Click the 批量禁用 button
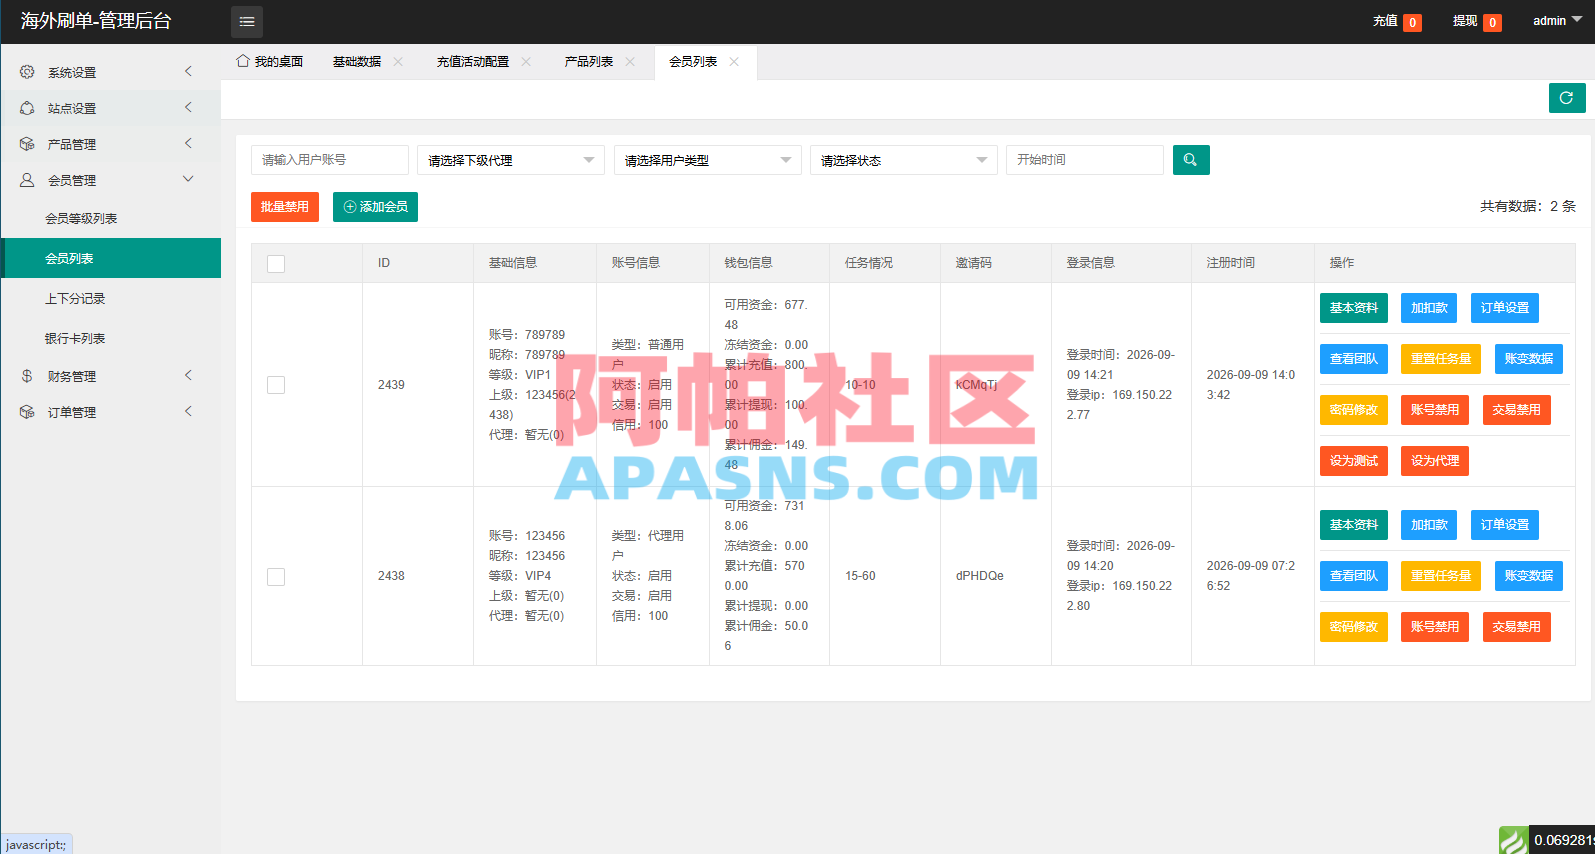The width and height of the screenshot is (1595, 854). point(285,207)
